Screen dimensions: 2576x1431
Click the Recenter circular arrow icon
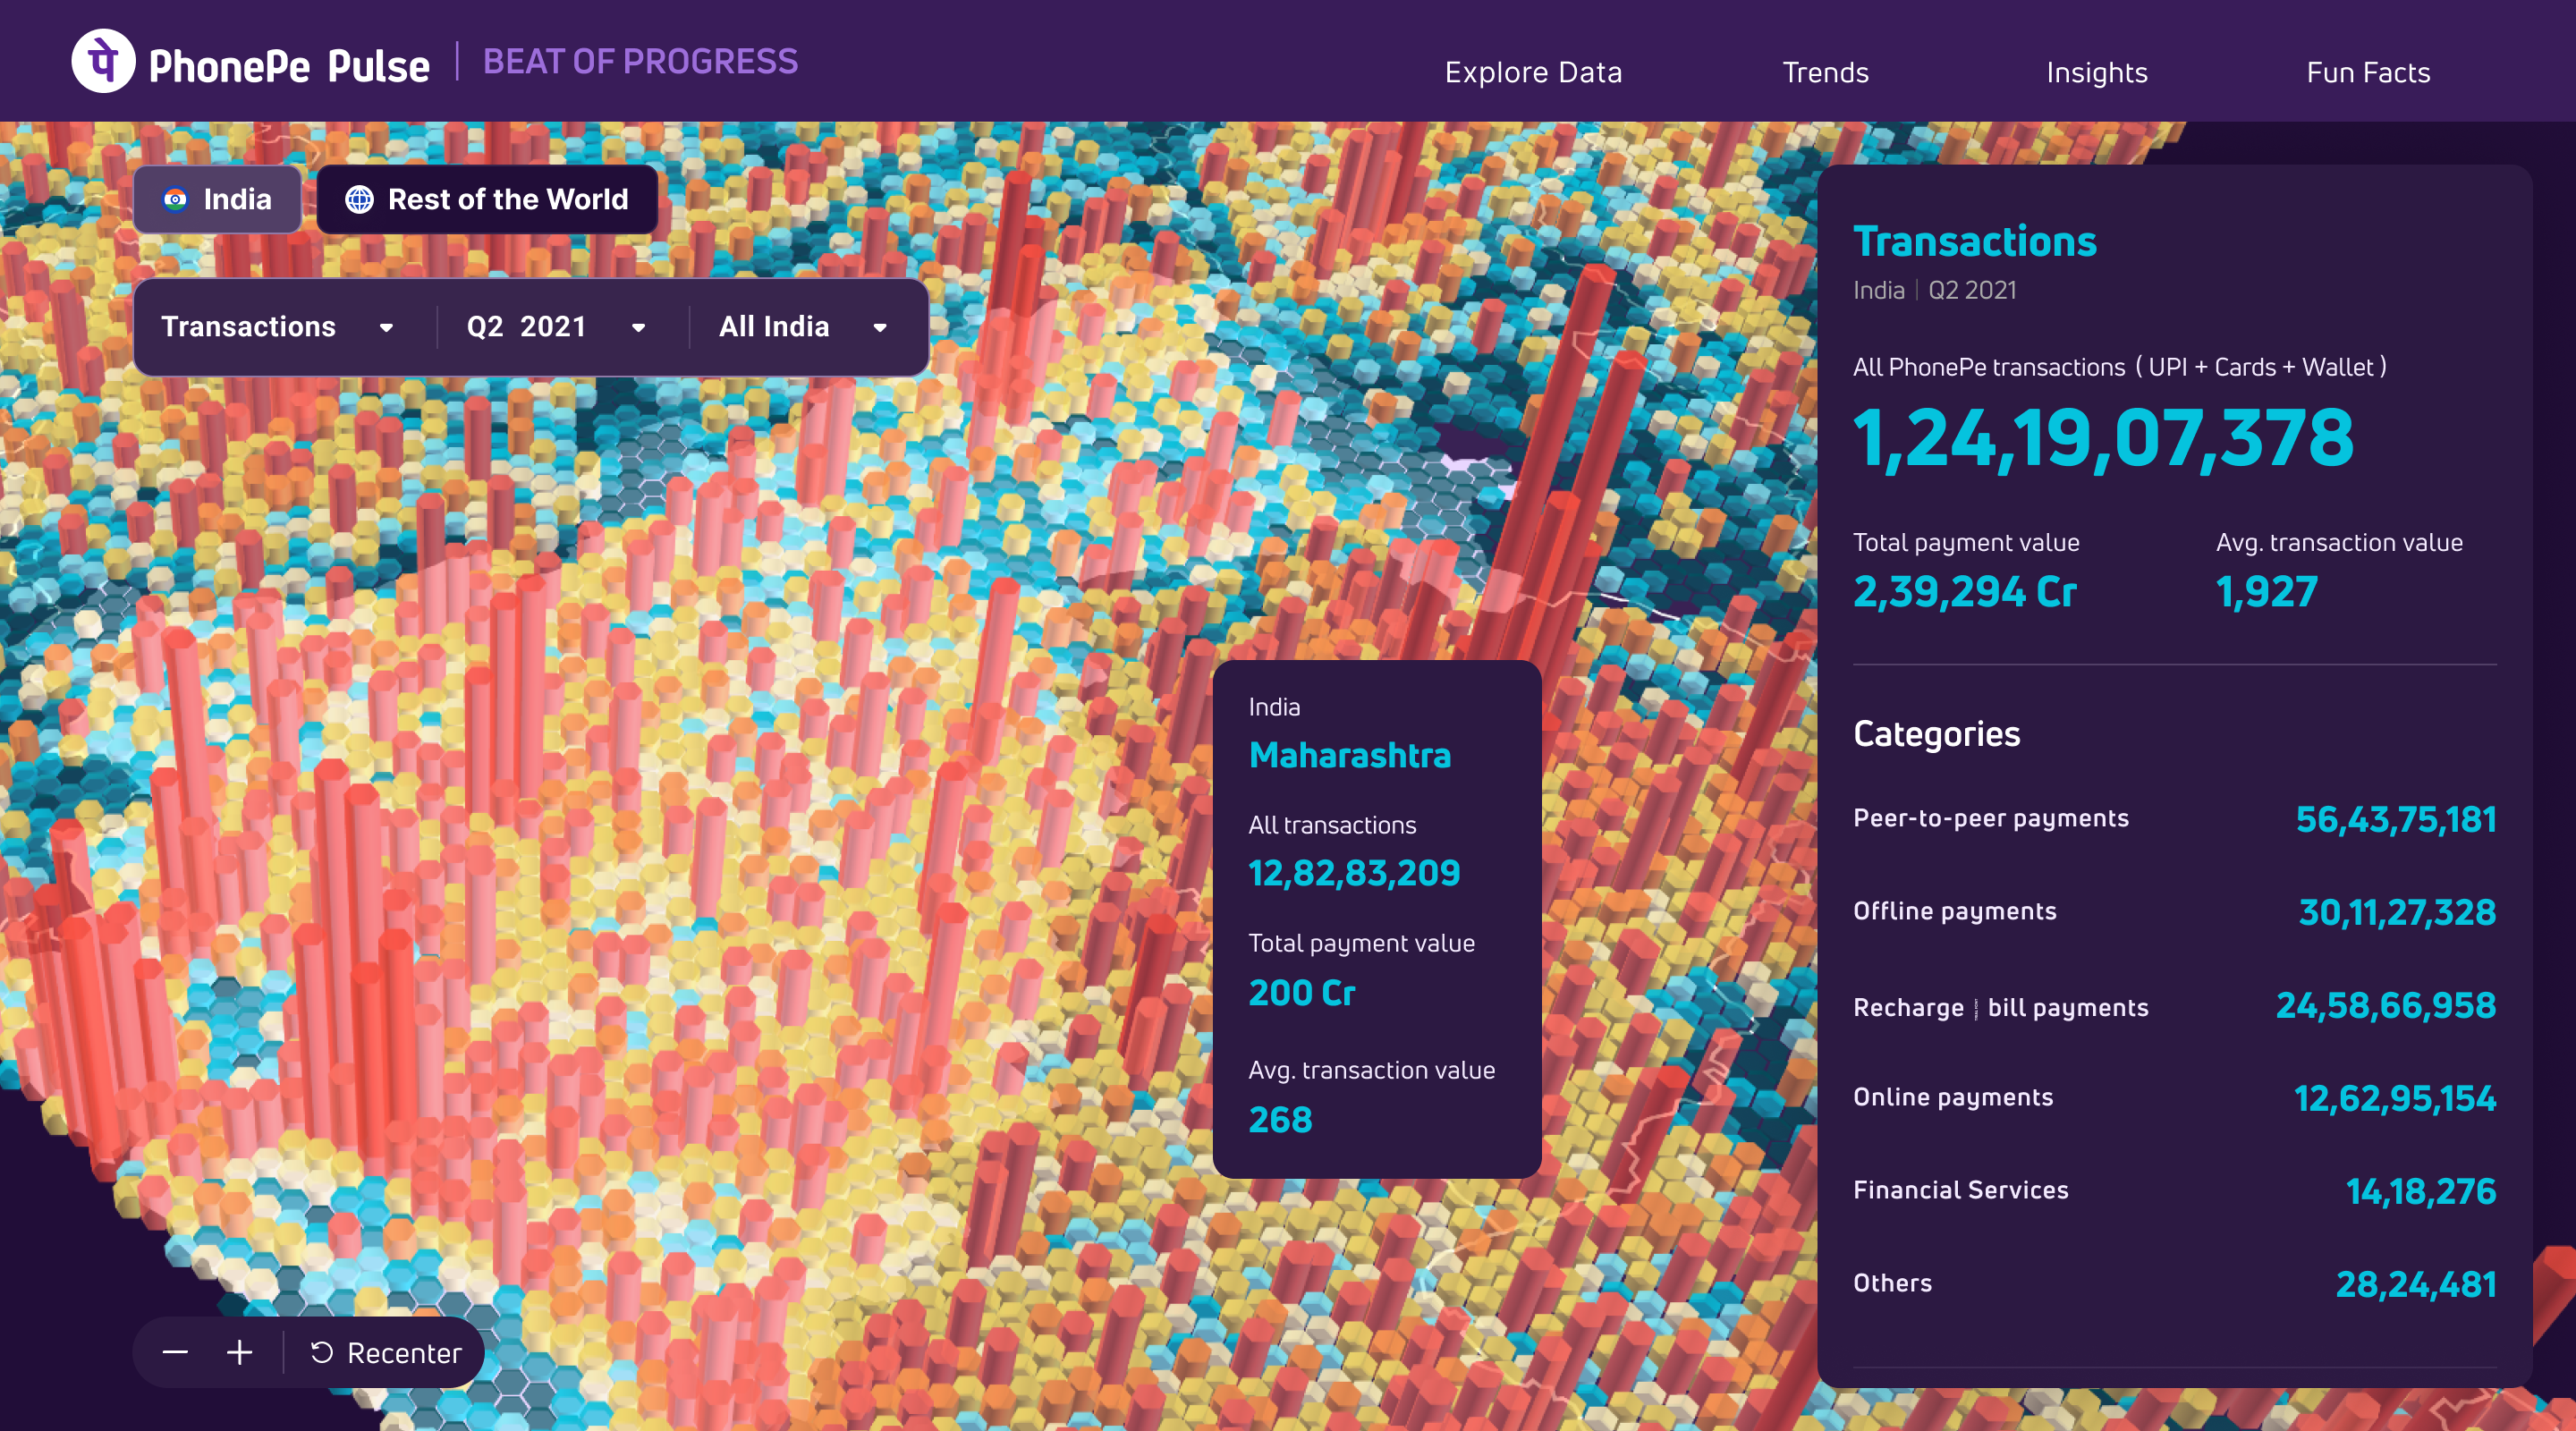click(x=321, y=1352)
